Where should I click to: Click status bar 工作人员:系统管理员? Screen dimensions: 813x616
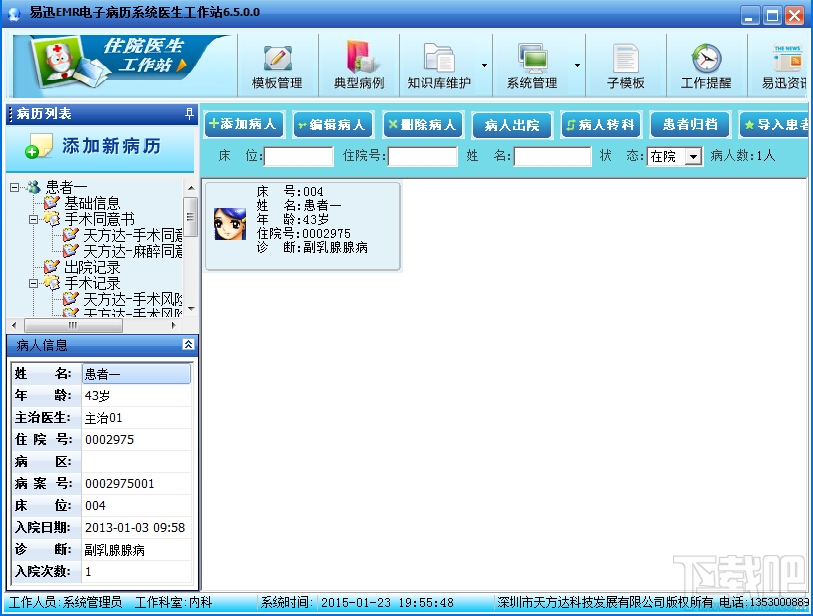(x=65, y=603)
